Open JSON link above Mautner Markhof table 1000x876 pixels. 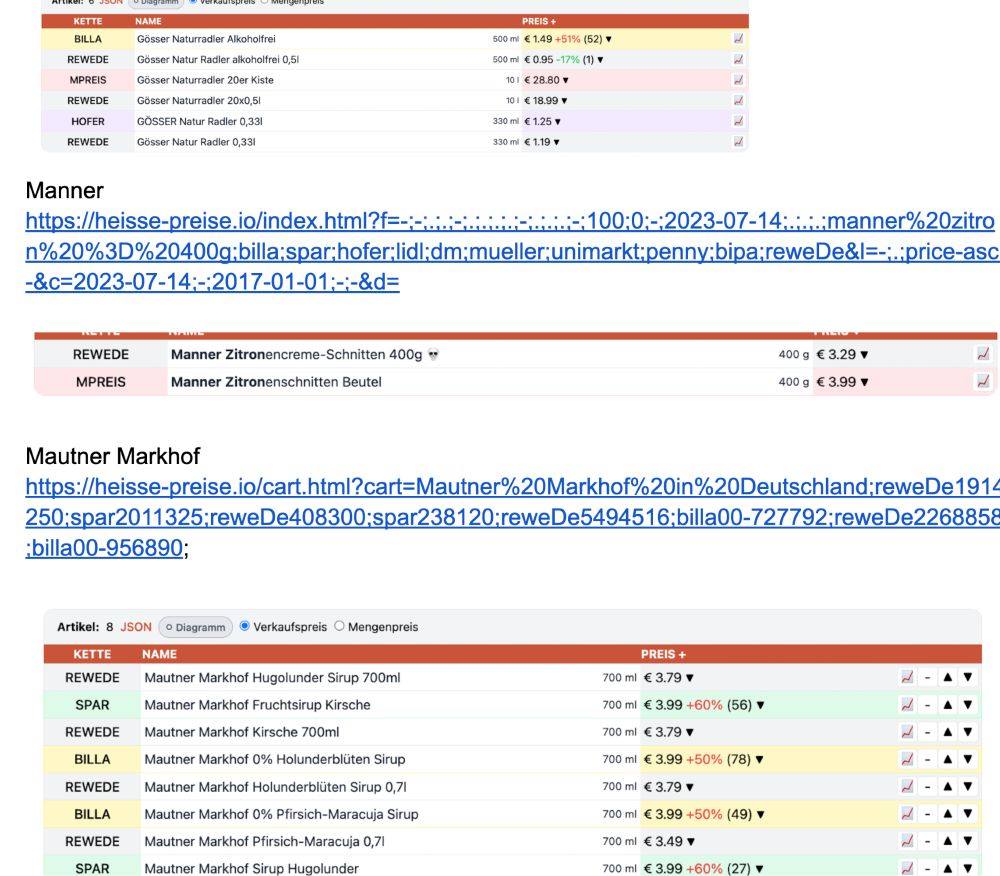[x=136, y=627]
